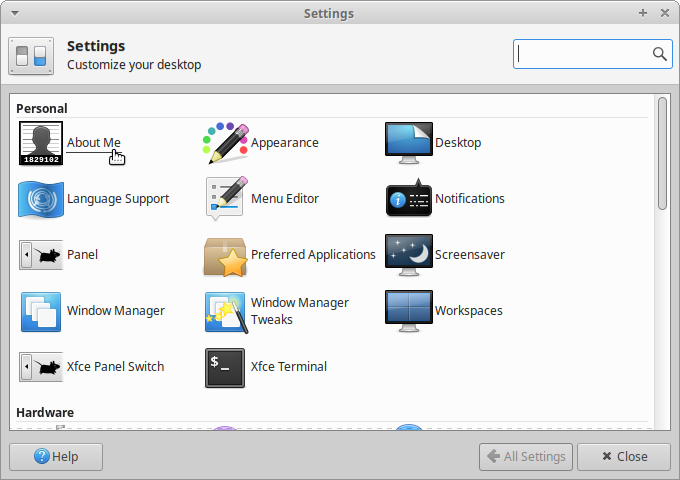Viewport: 680px width, 480px height.
Task: Click the Settings switches icon in header
Action: [x=31, y=56]
